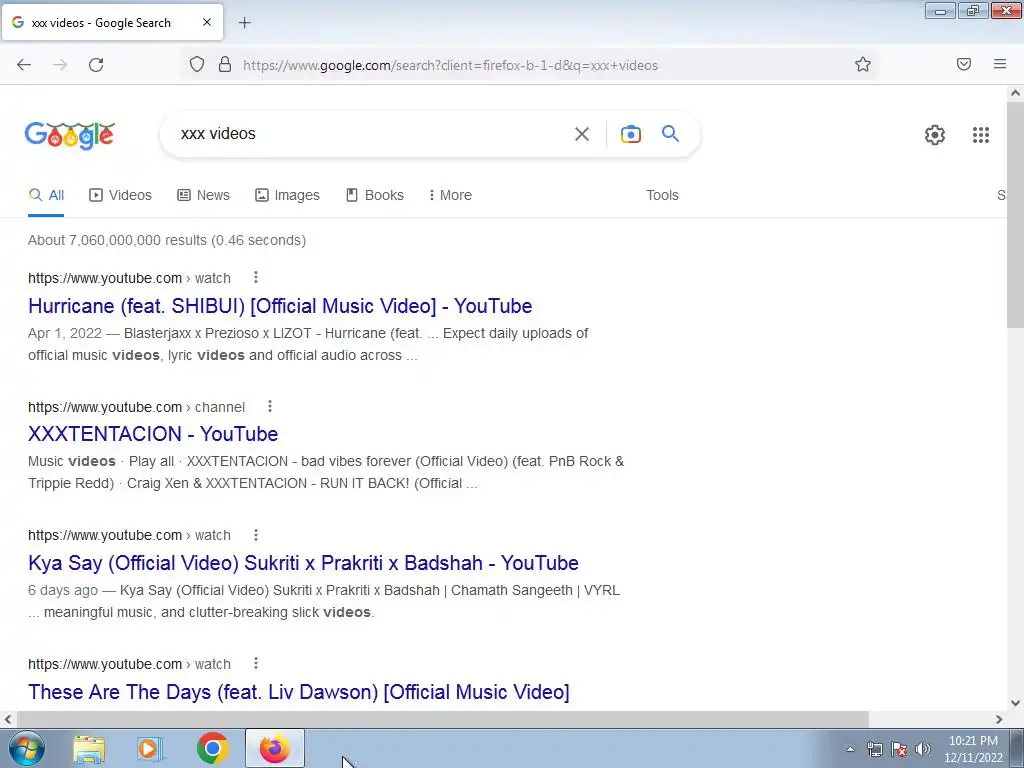Image resolution: width=1024 pixels, height=768 pixels.
Task: Bookmark this page with the star icon
Action: click(863, 64)
